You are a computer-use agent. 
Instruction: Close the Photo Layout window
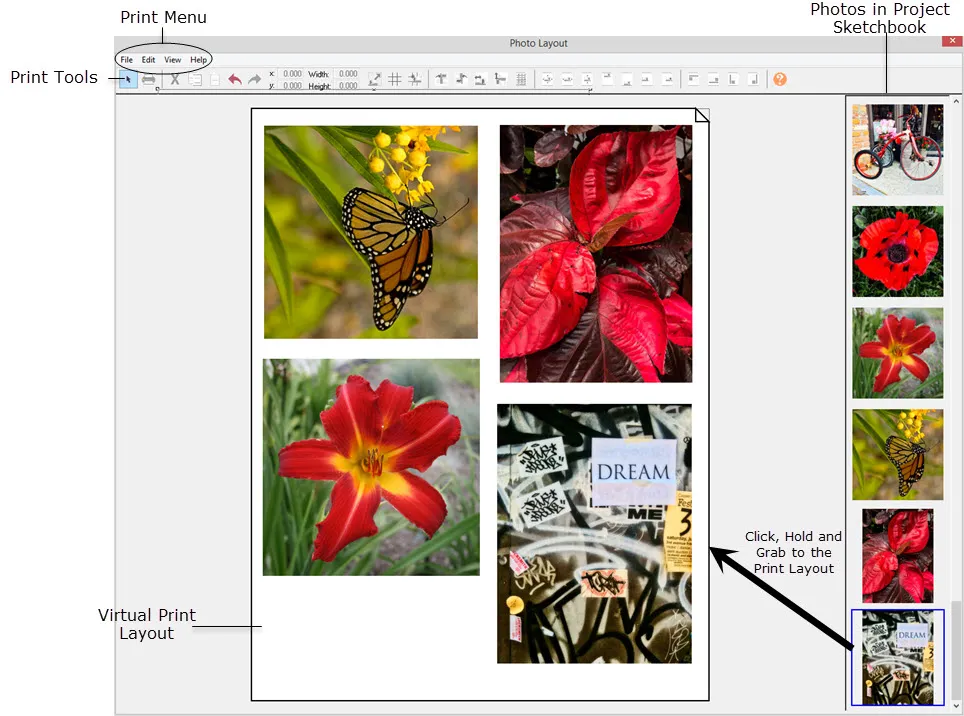(952, 41)
